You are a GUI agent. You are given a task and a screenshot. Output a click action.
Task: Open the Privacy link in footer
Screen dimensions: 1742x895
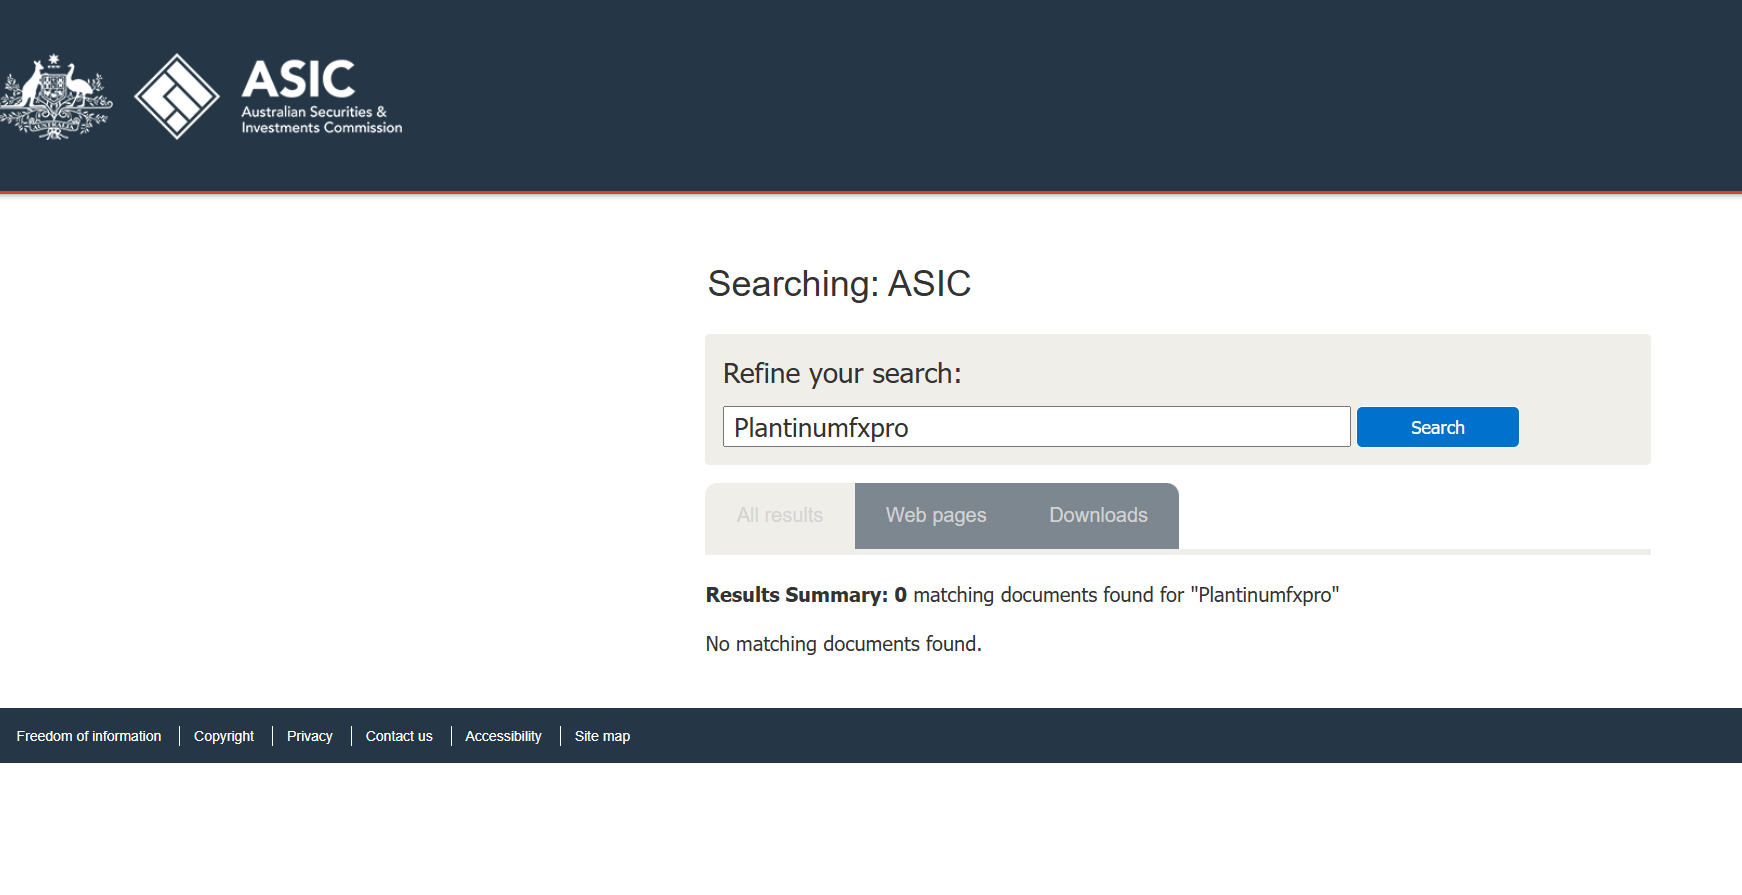tap(310, 736)
